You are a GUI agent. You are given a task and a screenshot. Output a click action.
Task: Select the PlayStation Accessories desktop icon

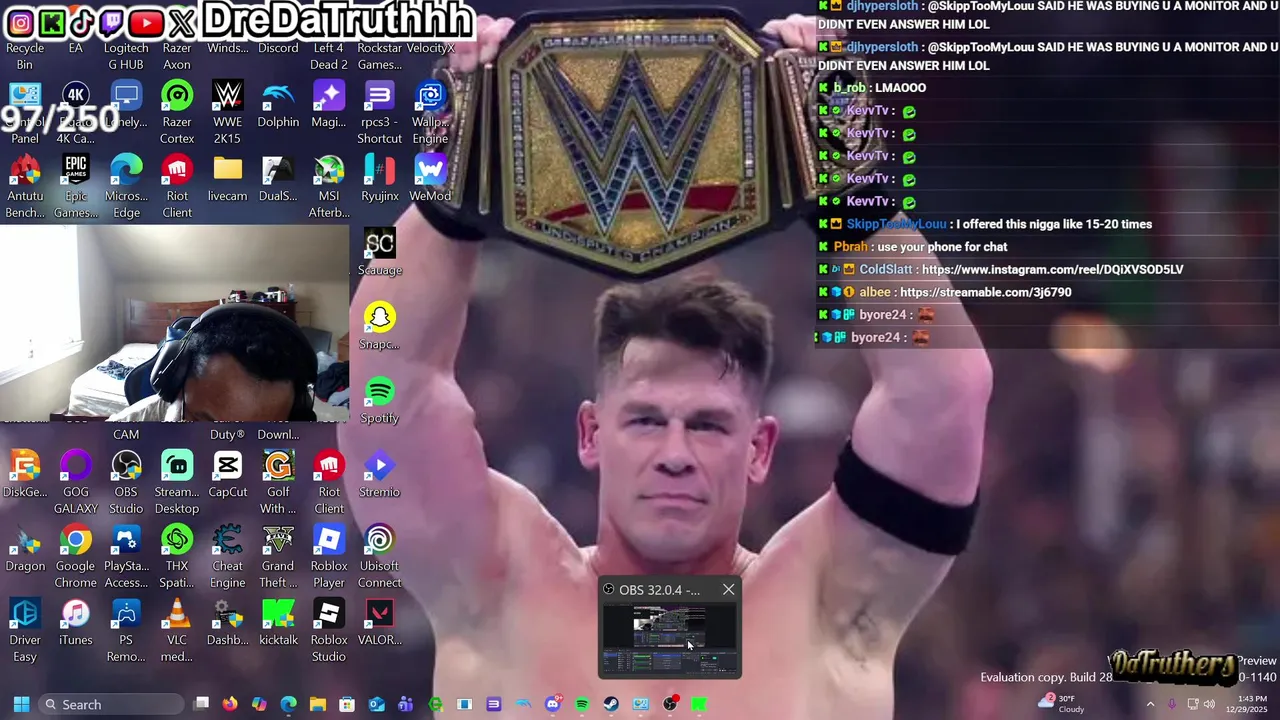[126, 556]
